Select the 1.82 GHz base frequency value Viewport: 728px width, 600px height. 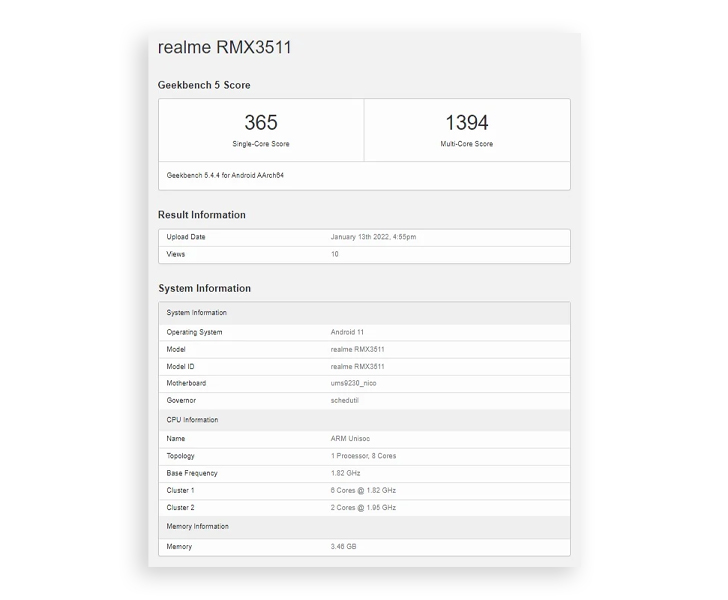coord(345,473)
